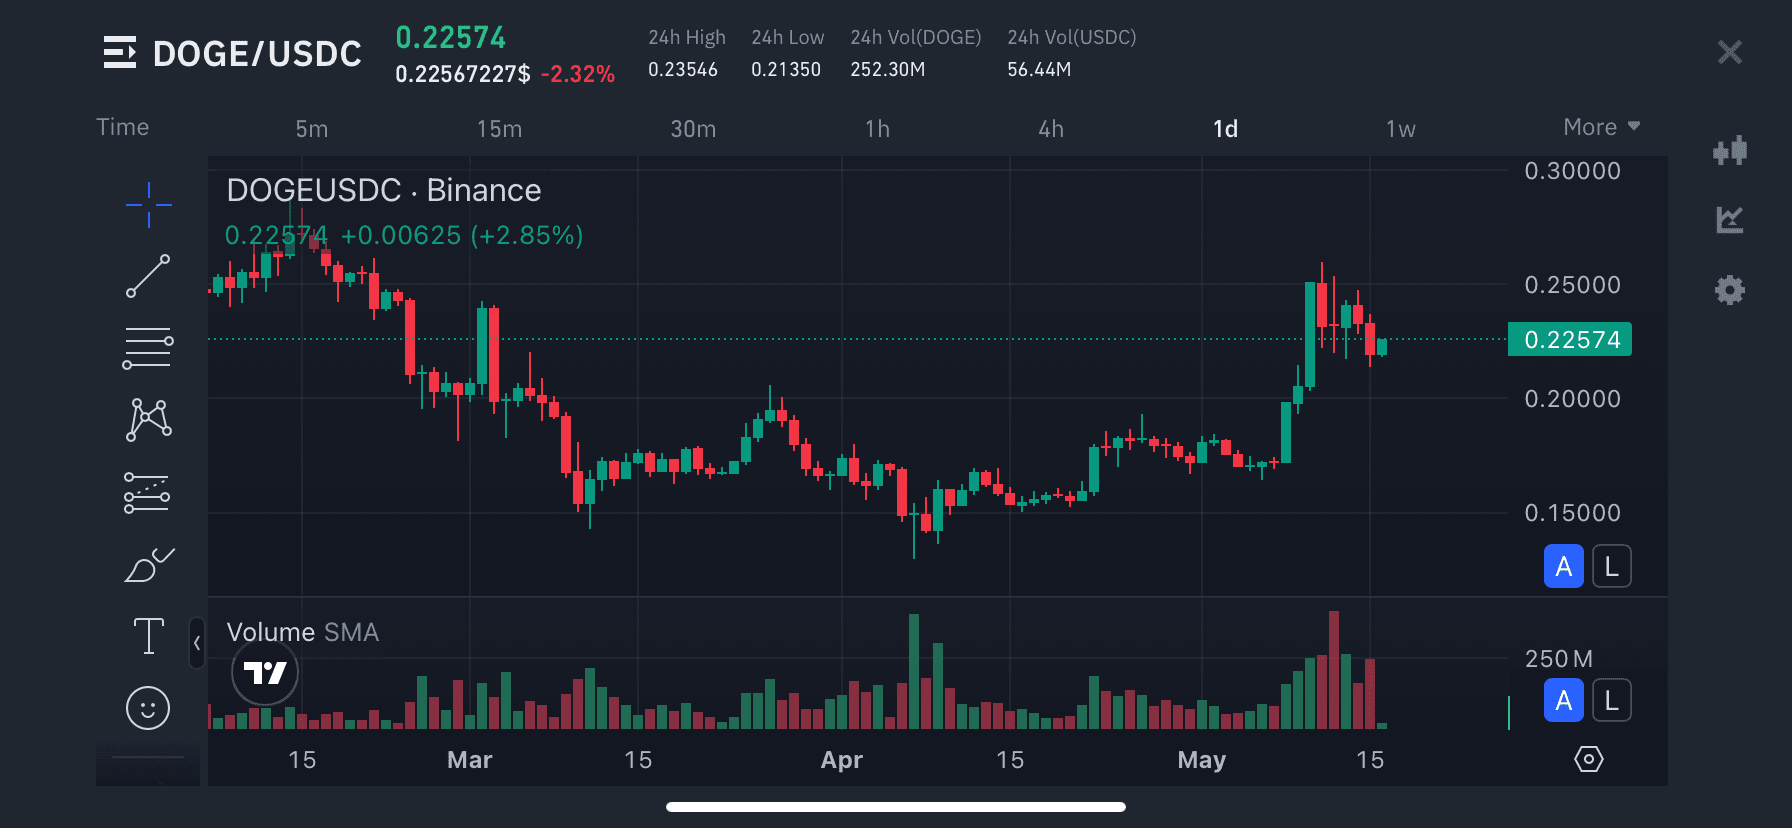Select the 1d timeframe
Image resolution: width=1792 pixels, height=828 pixels.
coord(1225,129)
